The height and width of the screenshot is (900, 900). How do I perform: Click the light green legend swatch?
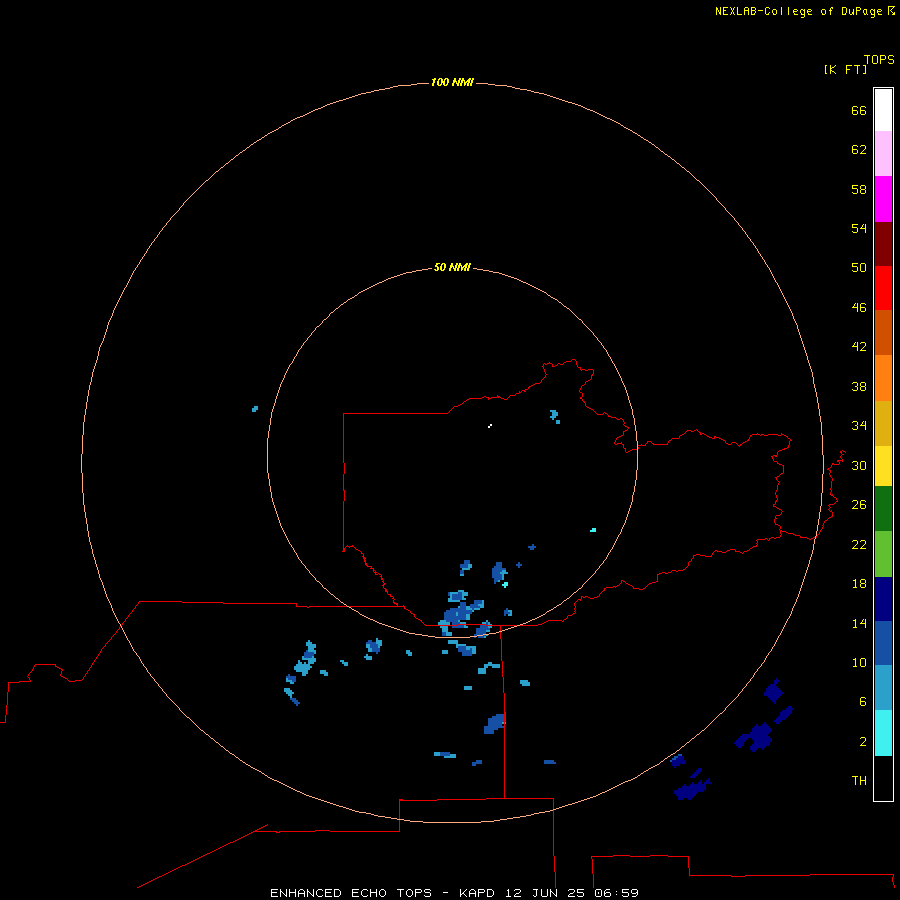883,554
